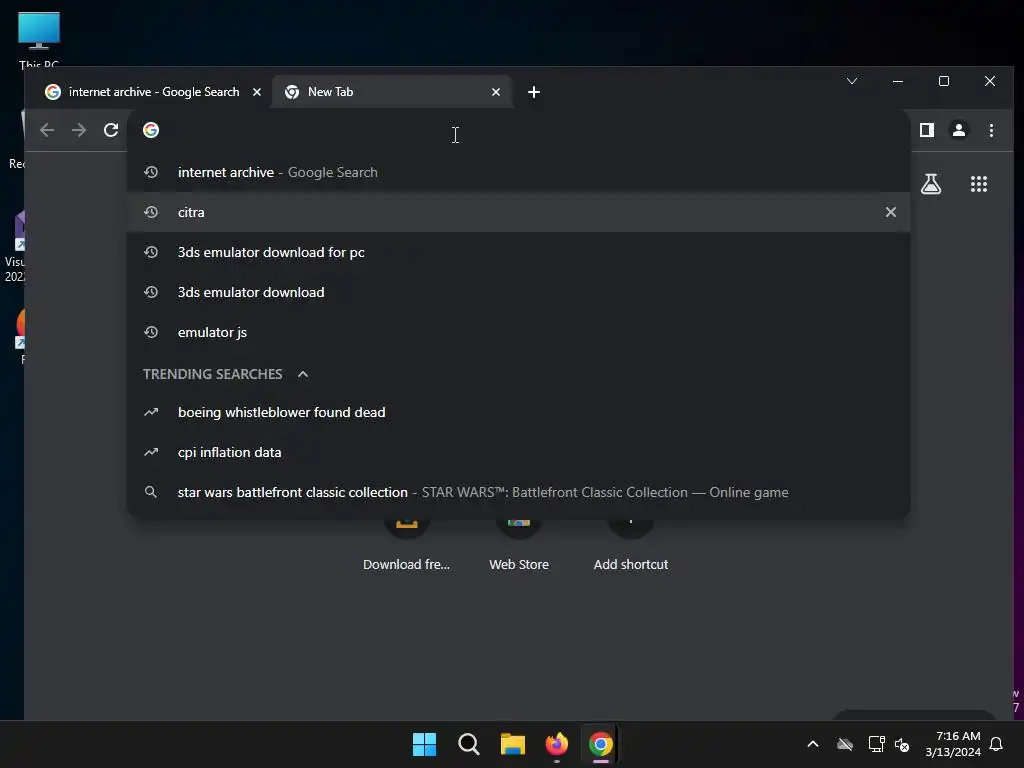Select This PC desktop icon
The image size is (1024, 768).
[x=39, y=39]
